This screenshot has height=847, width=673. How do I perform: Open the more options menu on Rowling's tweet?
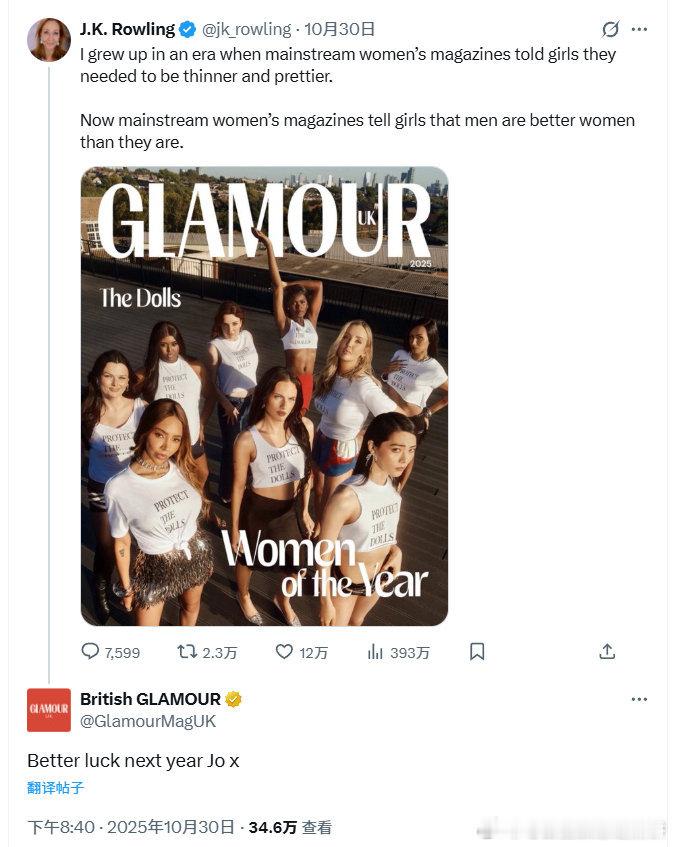641,29
